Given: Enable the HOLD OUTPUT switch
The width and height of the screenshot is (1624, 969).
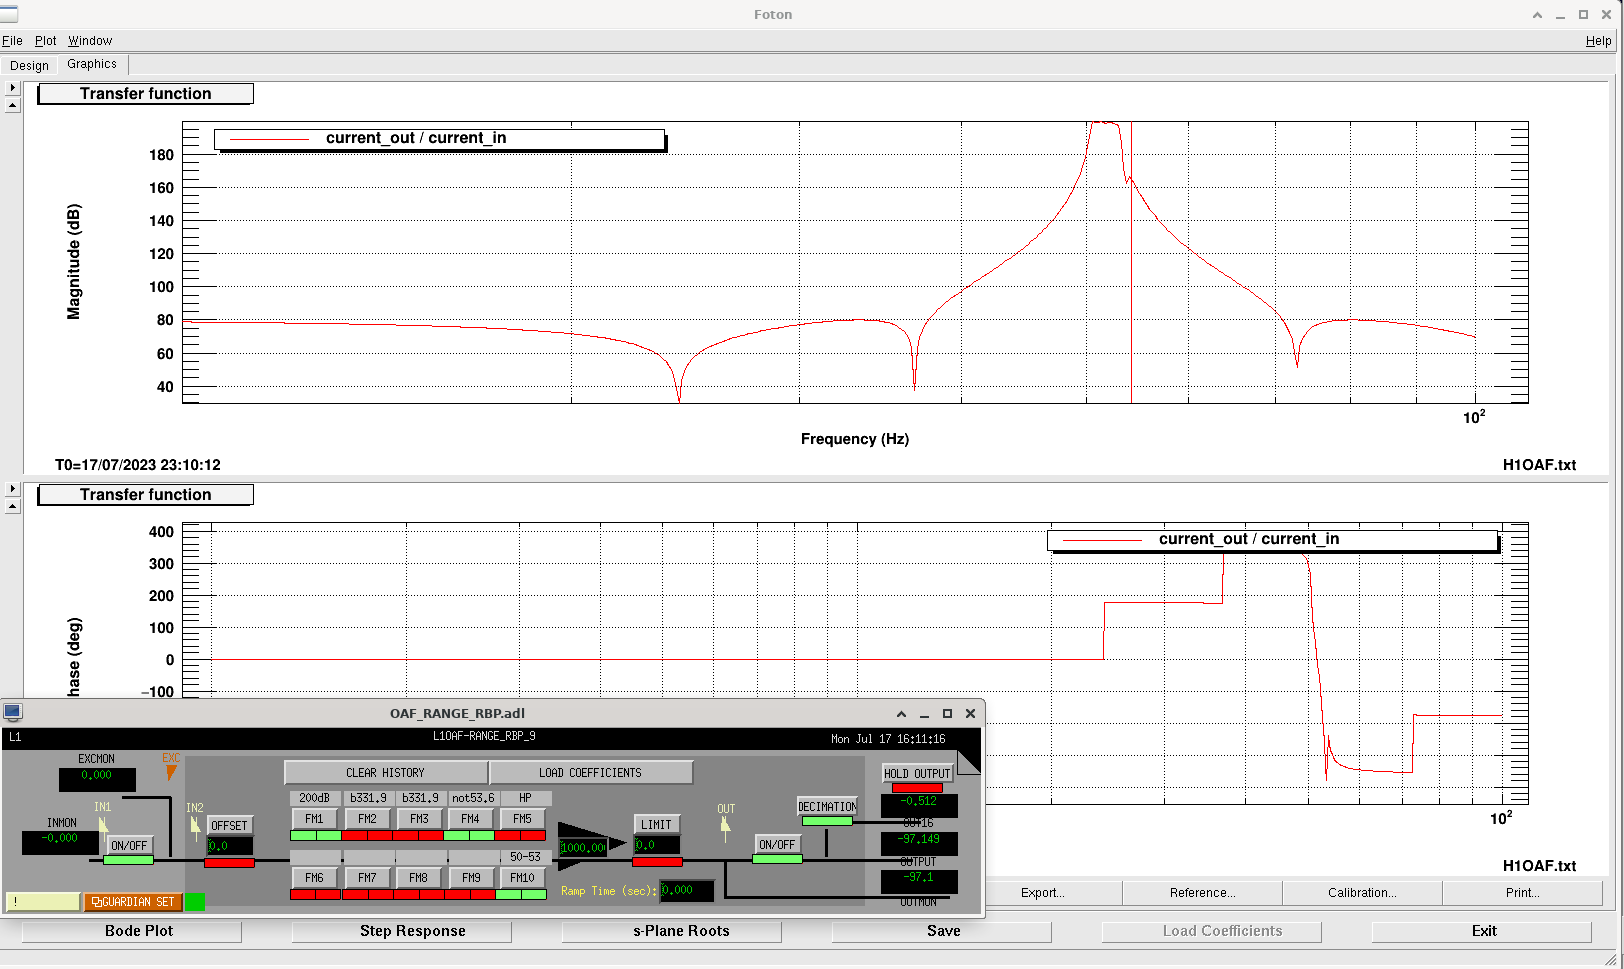Looking at the screenshot, I should pyautogui.click(x=917, y=774).
